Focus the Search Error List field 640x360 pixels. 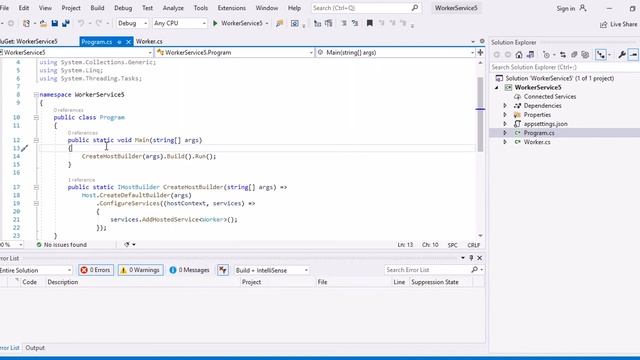point(434,270)
